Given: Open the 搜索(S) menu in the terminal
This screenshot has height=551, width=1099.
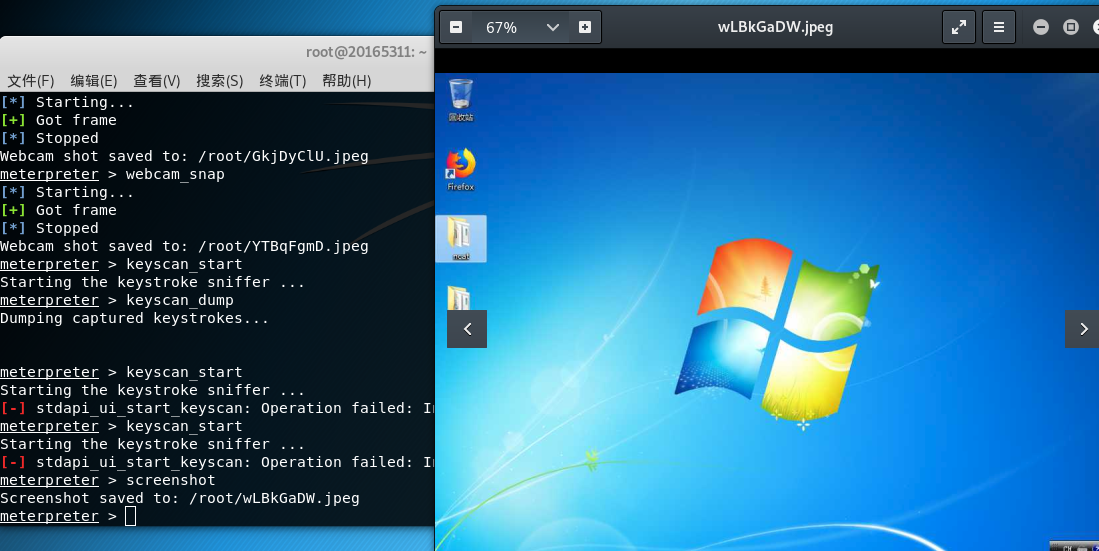Looking at the screenshot, I should coord(219,81).
